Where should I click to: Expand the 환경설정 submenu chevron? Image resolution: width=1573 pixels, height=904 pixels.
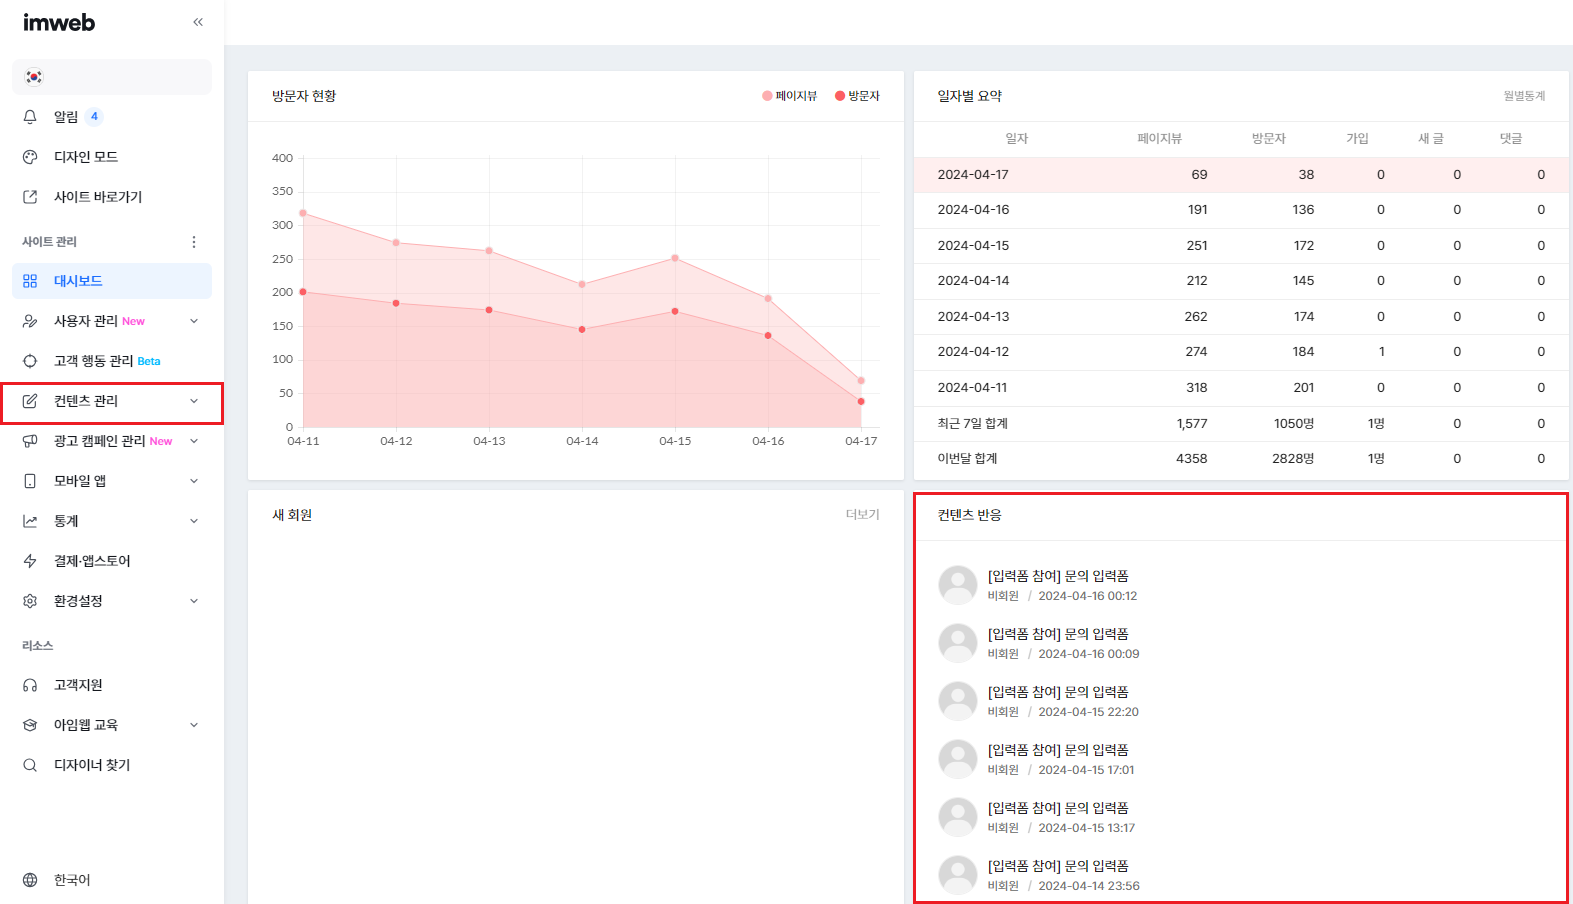[x=194, y=601]
